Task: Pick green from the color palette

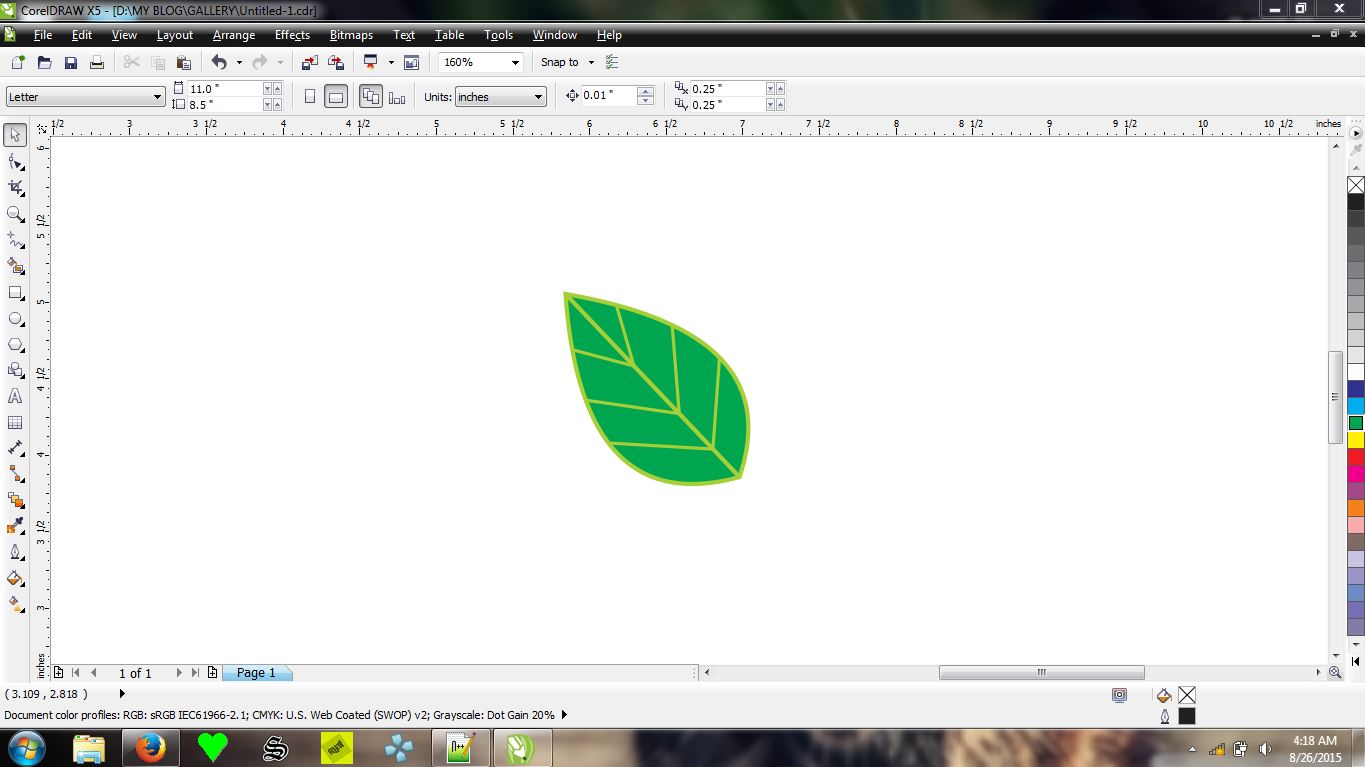Action: click(1356, 422)
